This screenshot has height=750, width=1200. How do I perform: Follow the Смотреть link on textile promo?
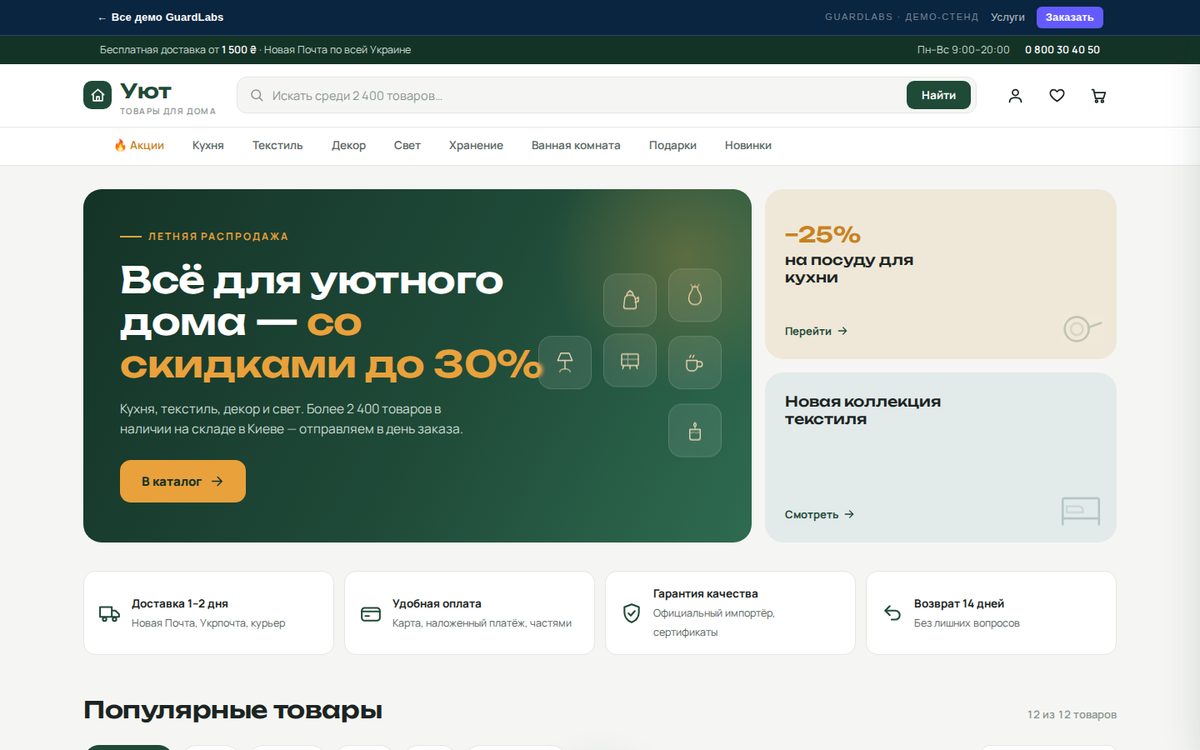point(820,514)
